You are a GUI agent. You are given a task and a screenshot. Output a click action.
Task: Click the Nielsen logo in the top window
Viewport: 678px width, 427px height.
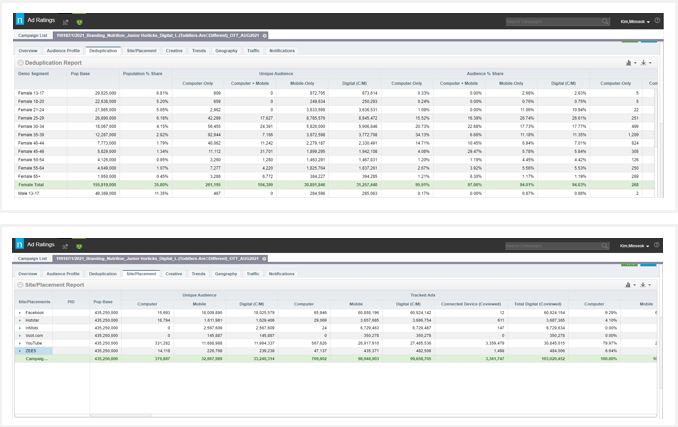(x=21, y=20)
